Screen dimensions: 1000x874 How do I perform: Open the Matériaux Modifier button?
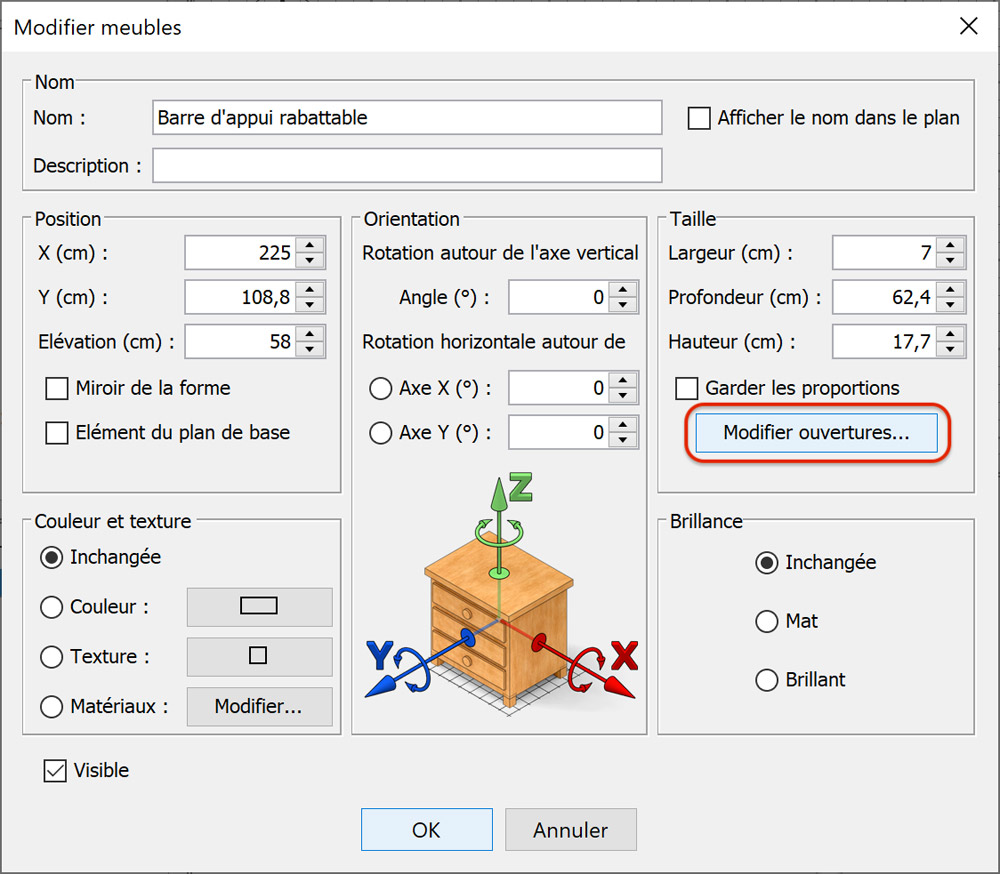click(x=259, y=707)
